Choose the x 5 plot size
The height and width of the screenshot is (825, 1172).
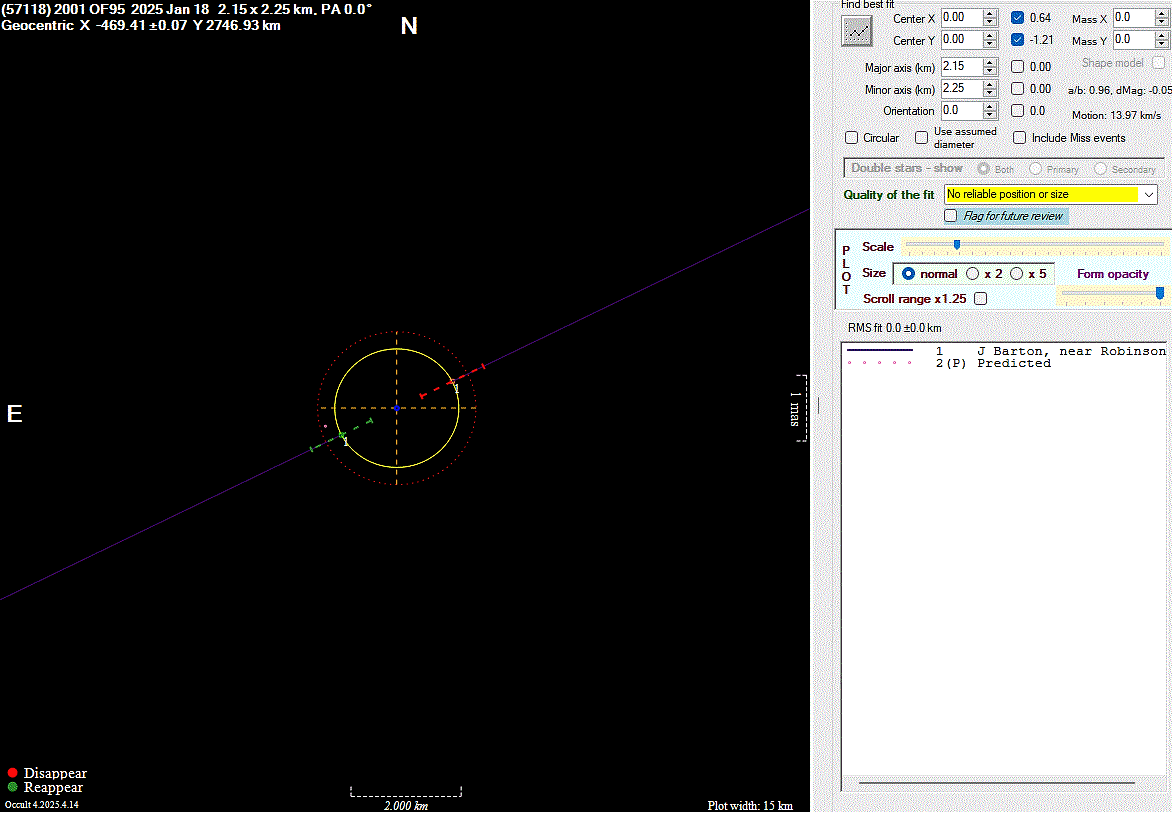click(1016, 274)
